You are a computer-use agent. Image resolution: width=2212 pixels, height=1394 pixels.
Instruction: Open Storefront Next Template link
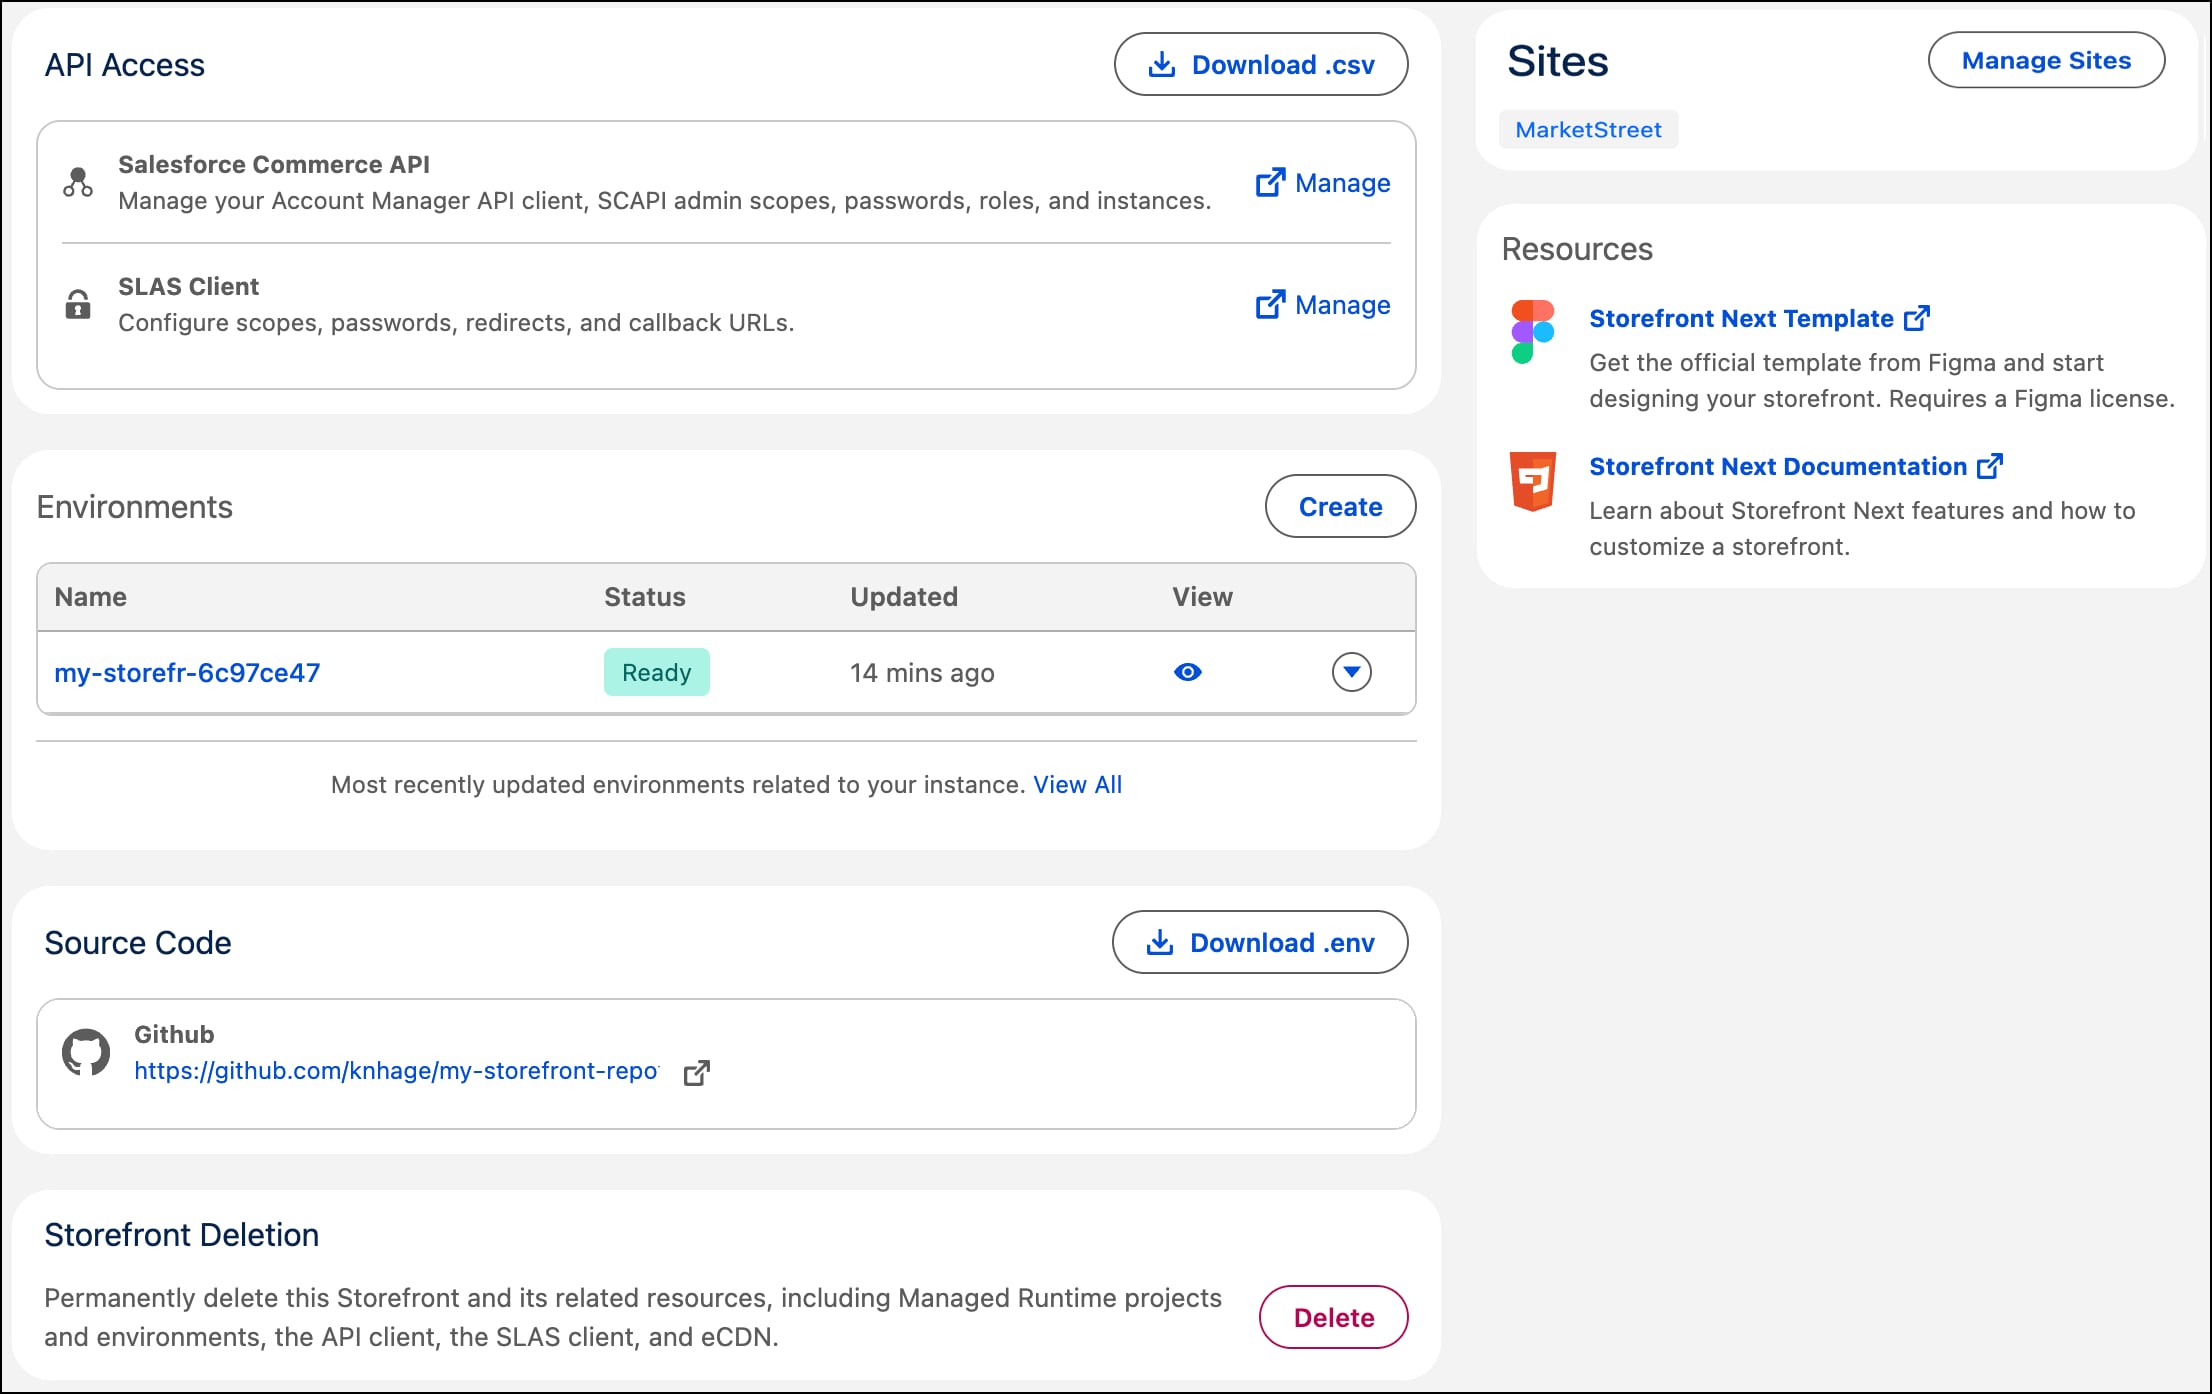[x=1759, y=318]
